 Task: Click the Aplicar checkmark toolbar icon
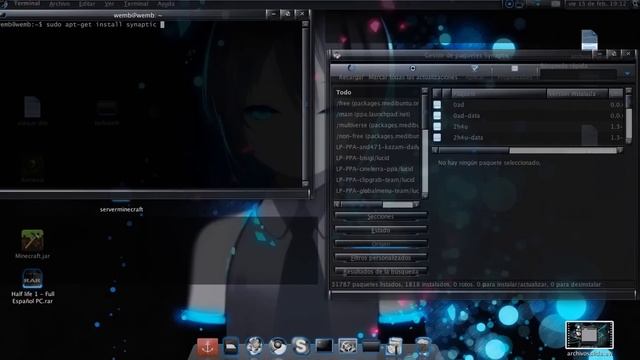(x=475, y=68)
